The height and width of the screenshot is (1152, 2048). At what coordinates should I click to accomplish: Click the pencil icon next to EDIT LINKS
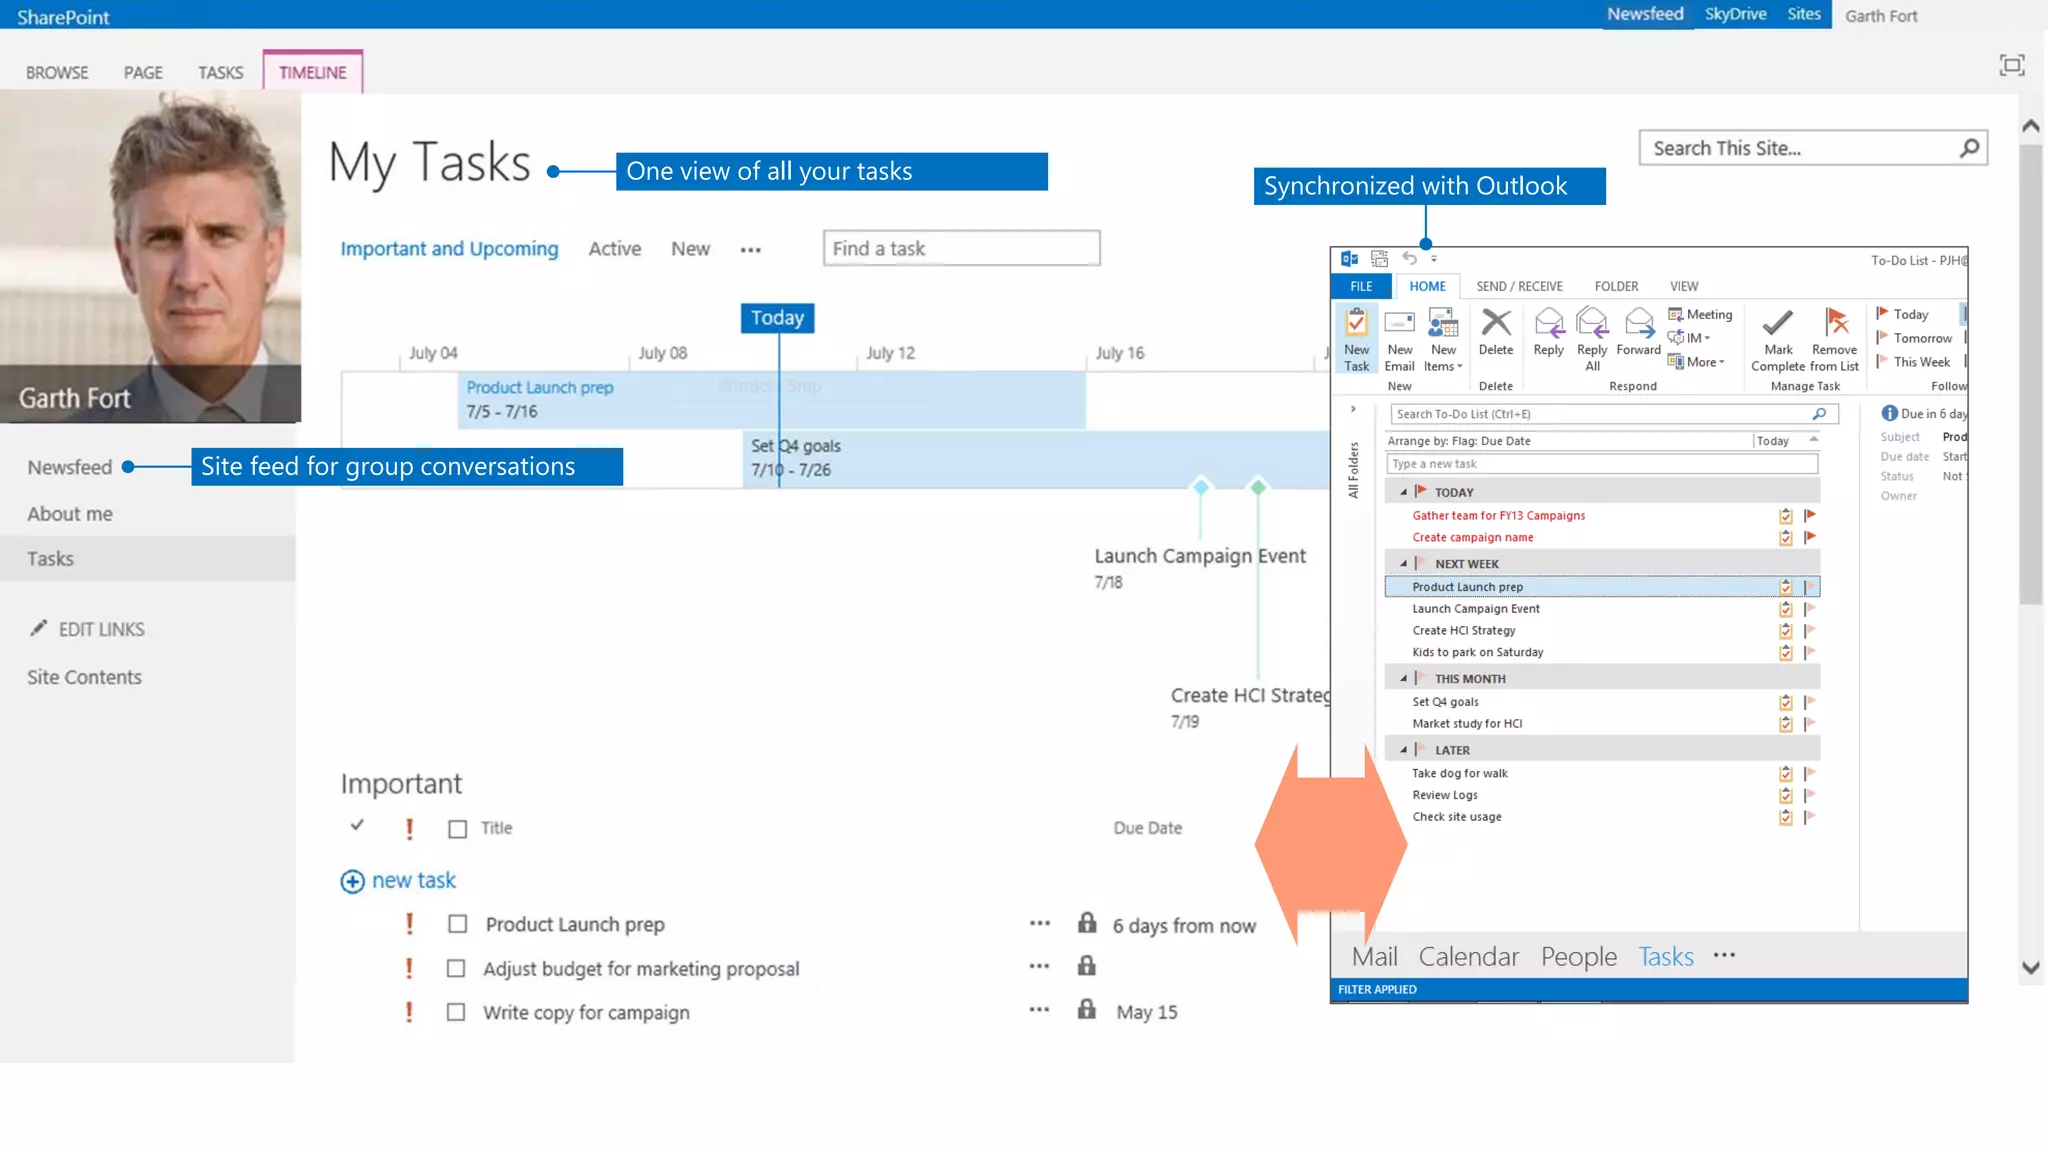(38, 628)
